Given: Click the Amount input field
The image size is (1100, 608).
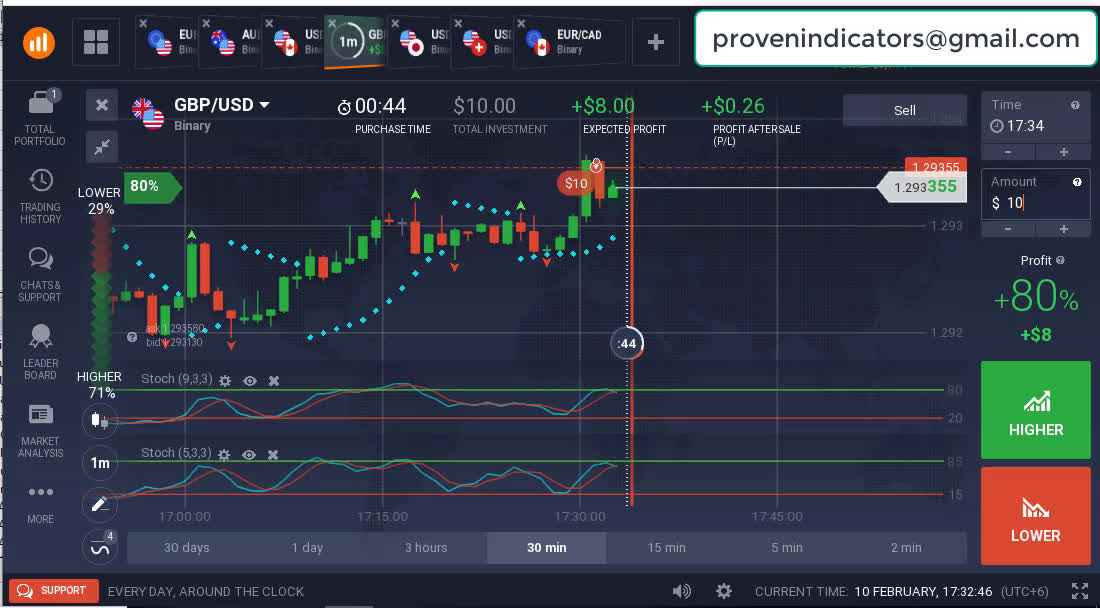Looking at the screenshot, I should [x=1035, y=203].
